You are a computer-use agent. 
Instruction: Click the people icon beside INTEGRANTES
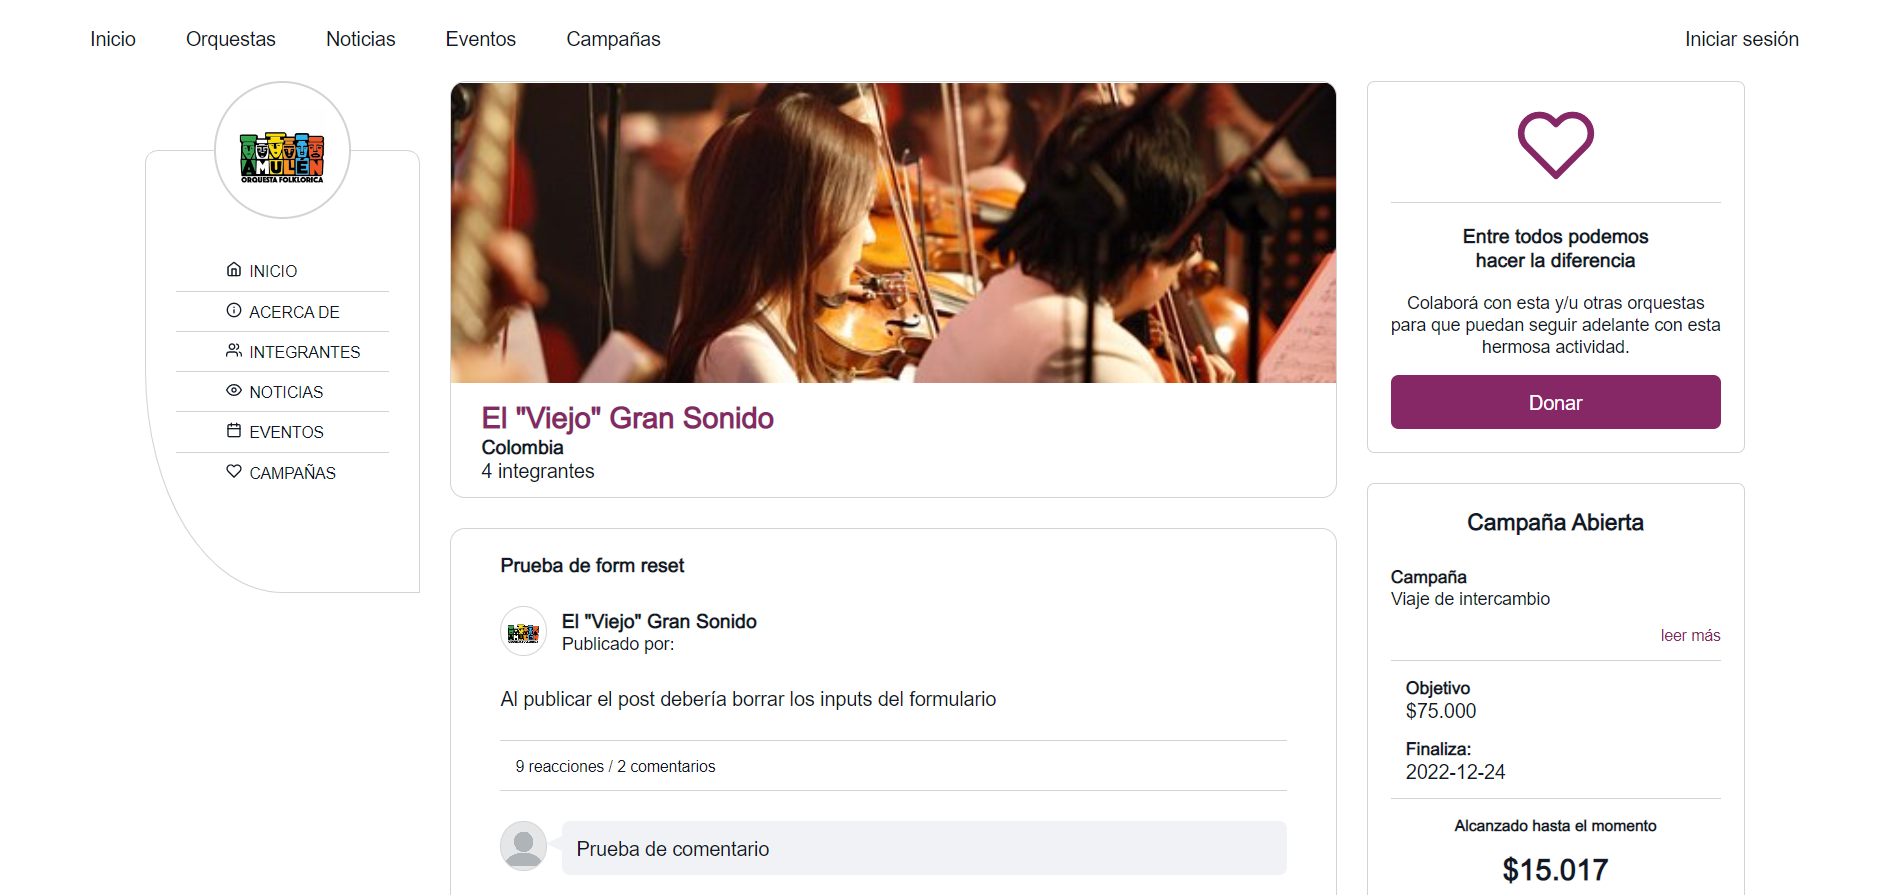pos(234,350)
